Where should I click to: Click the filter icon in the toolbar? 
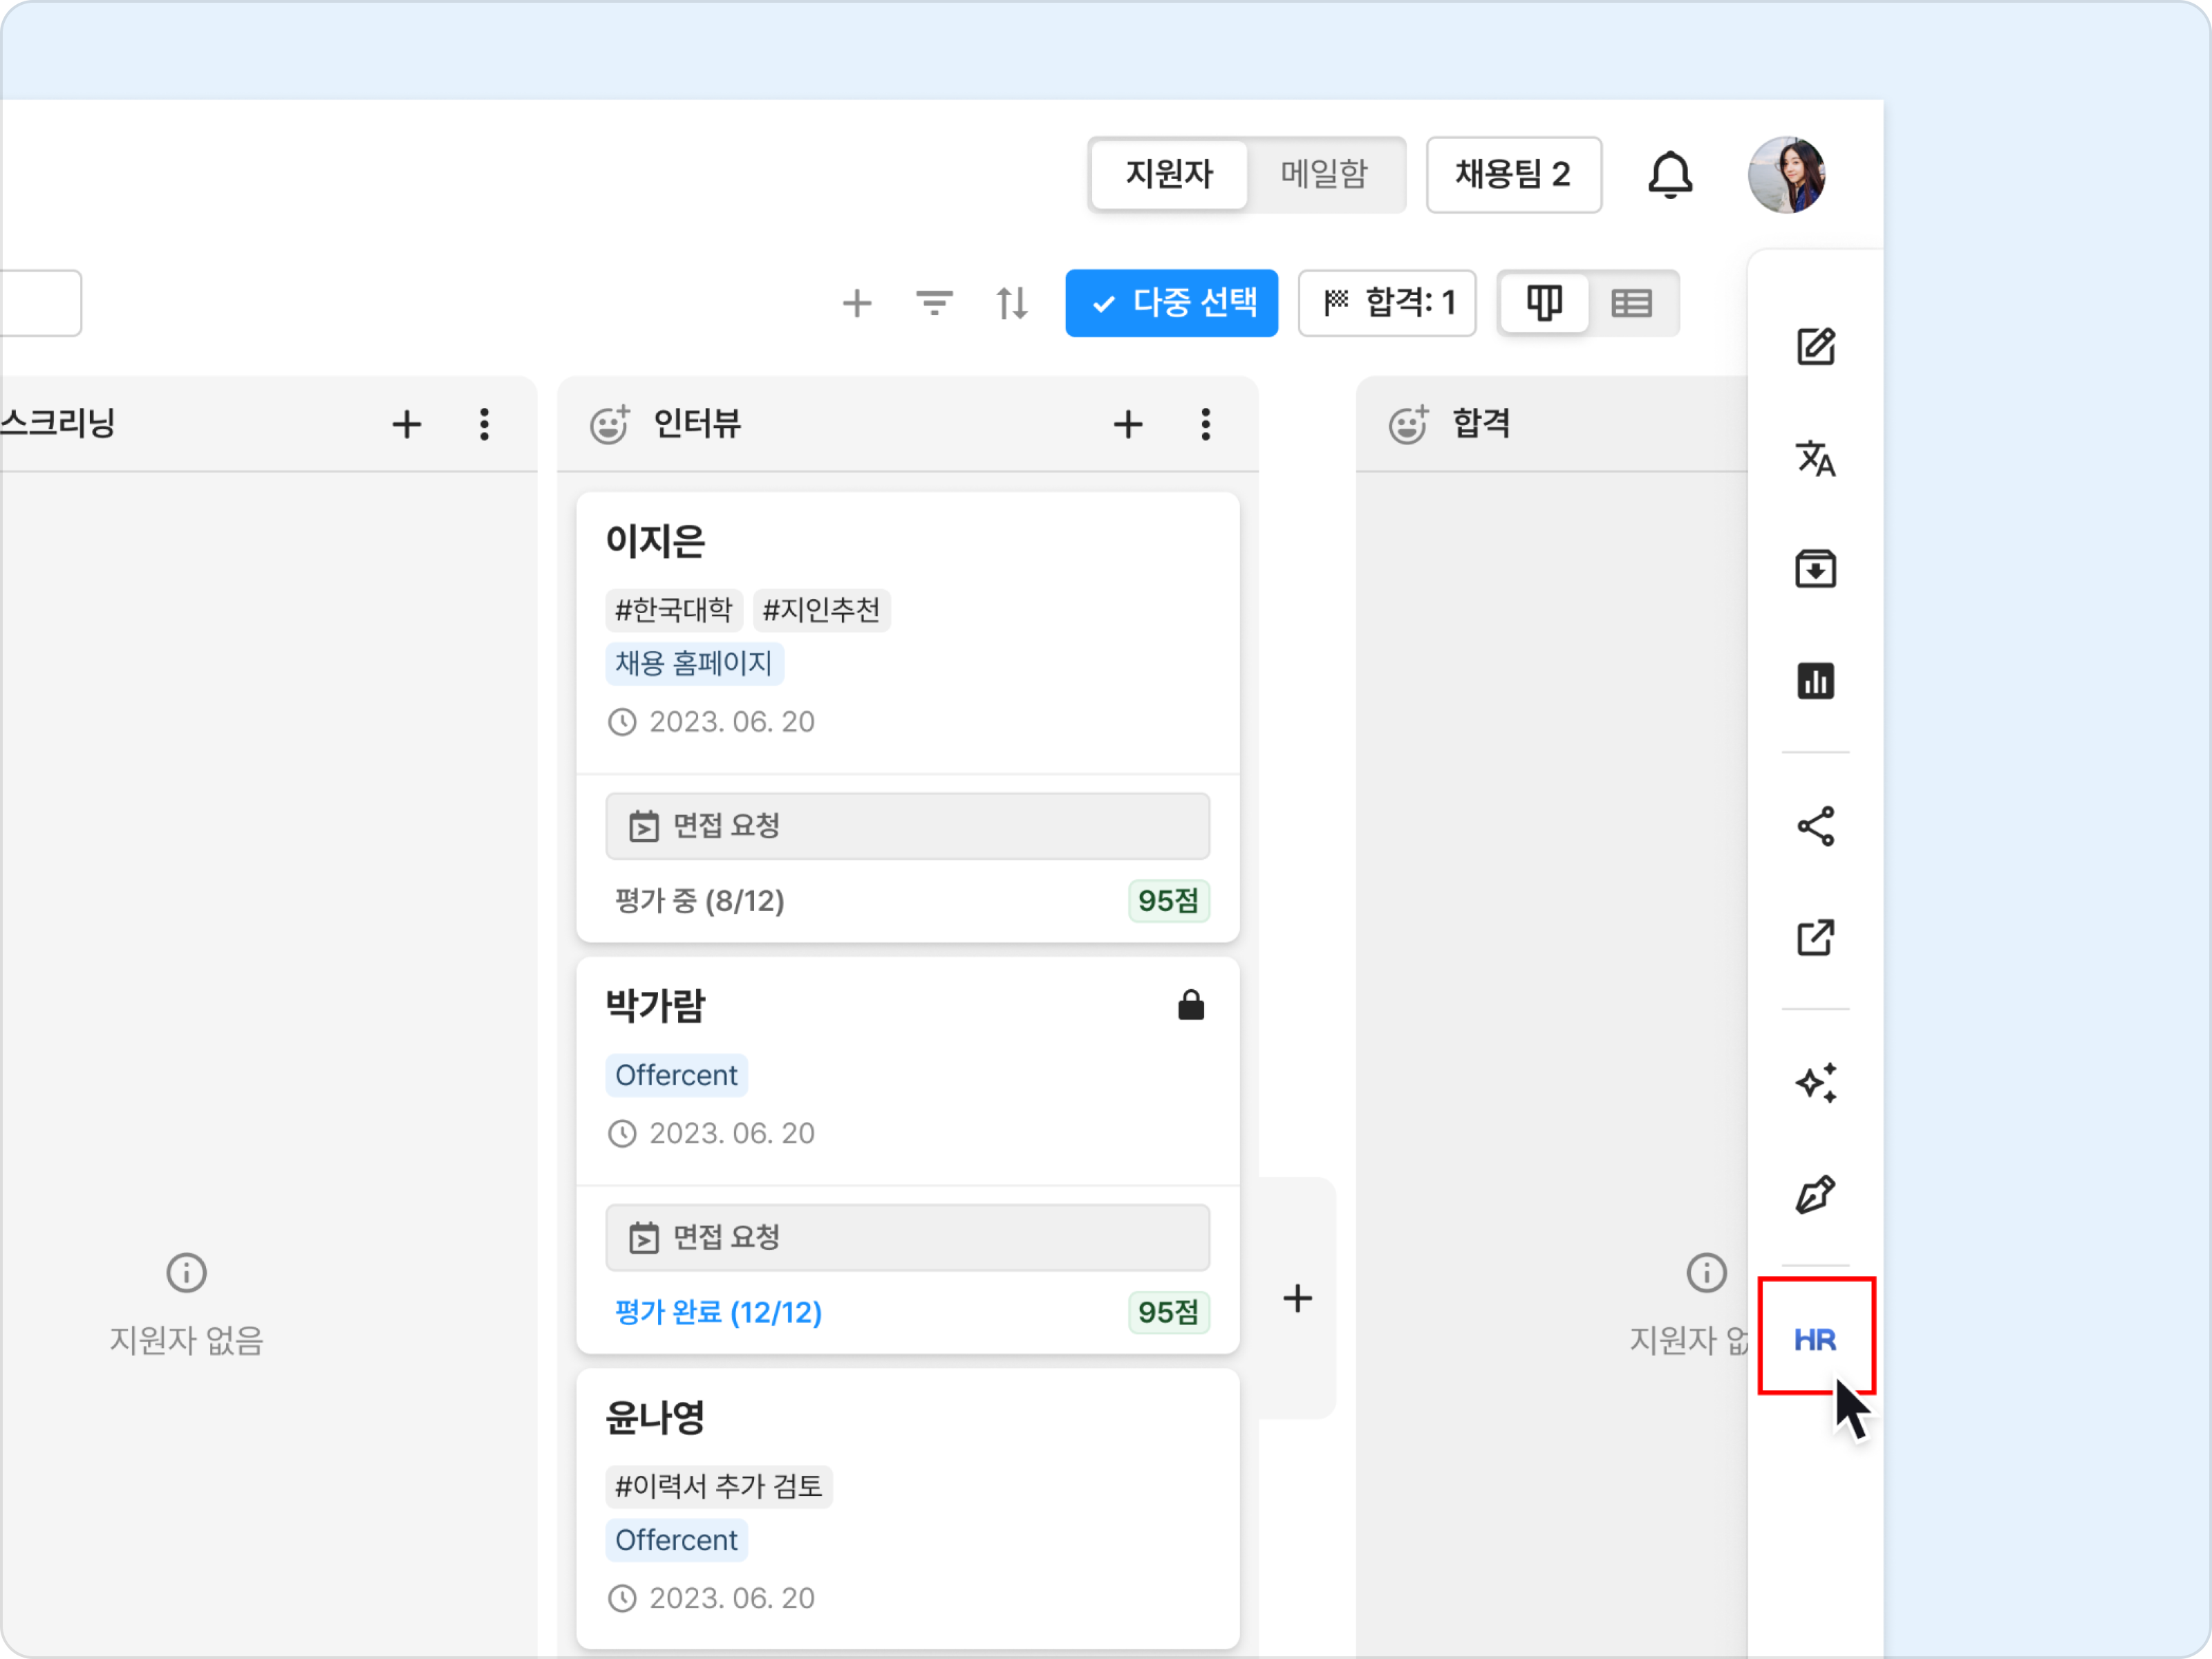point(934,303)
